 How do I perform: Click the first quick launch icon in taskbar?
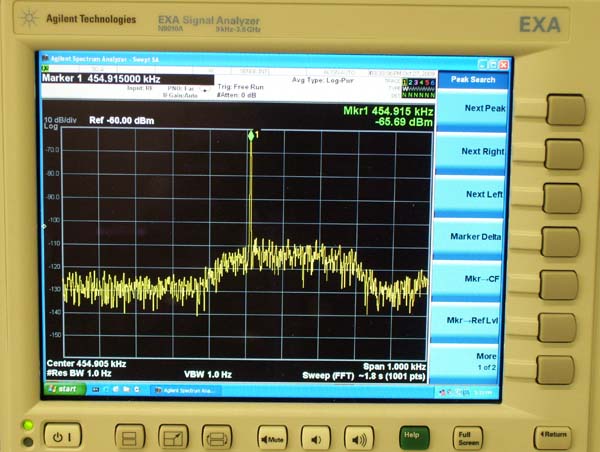click(96, 390)
